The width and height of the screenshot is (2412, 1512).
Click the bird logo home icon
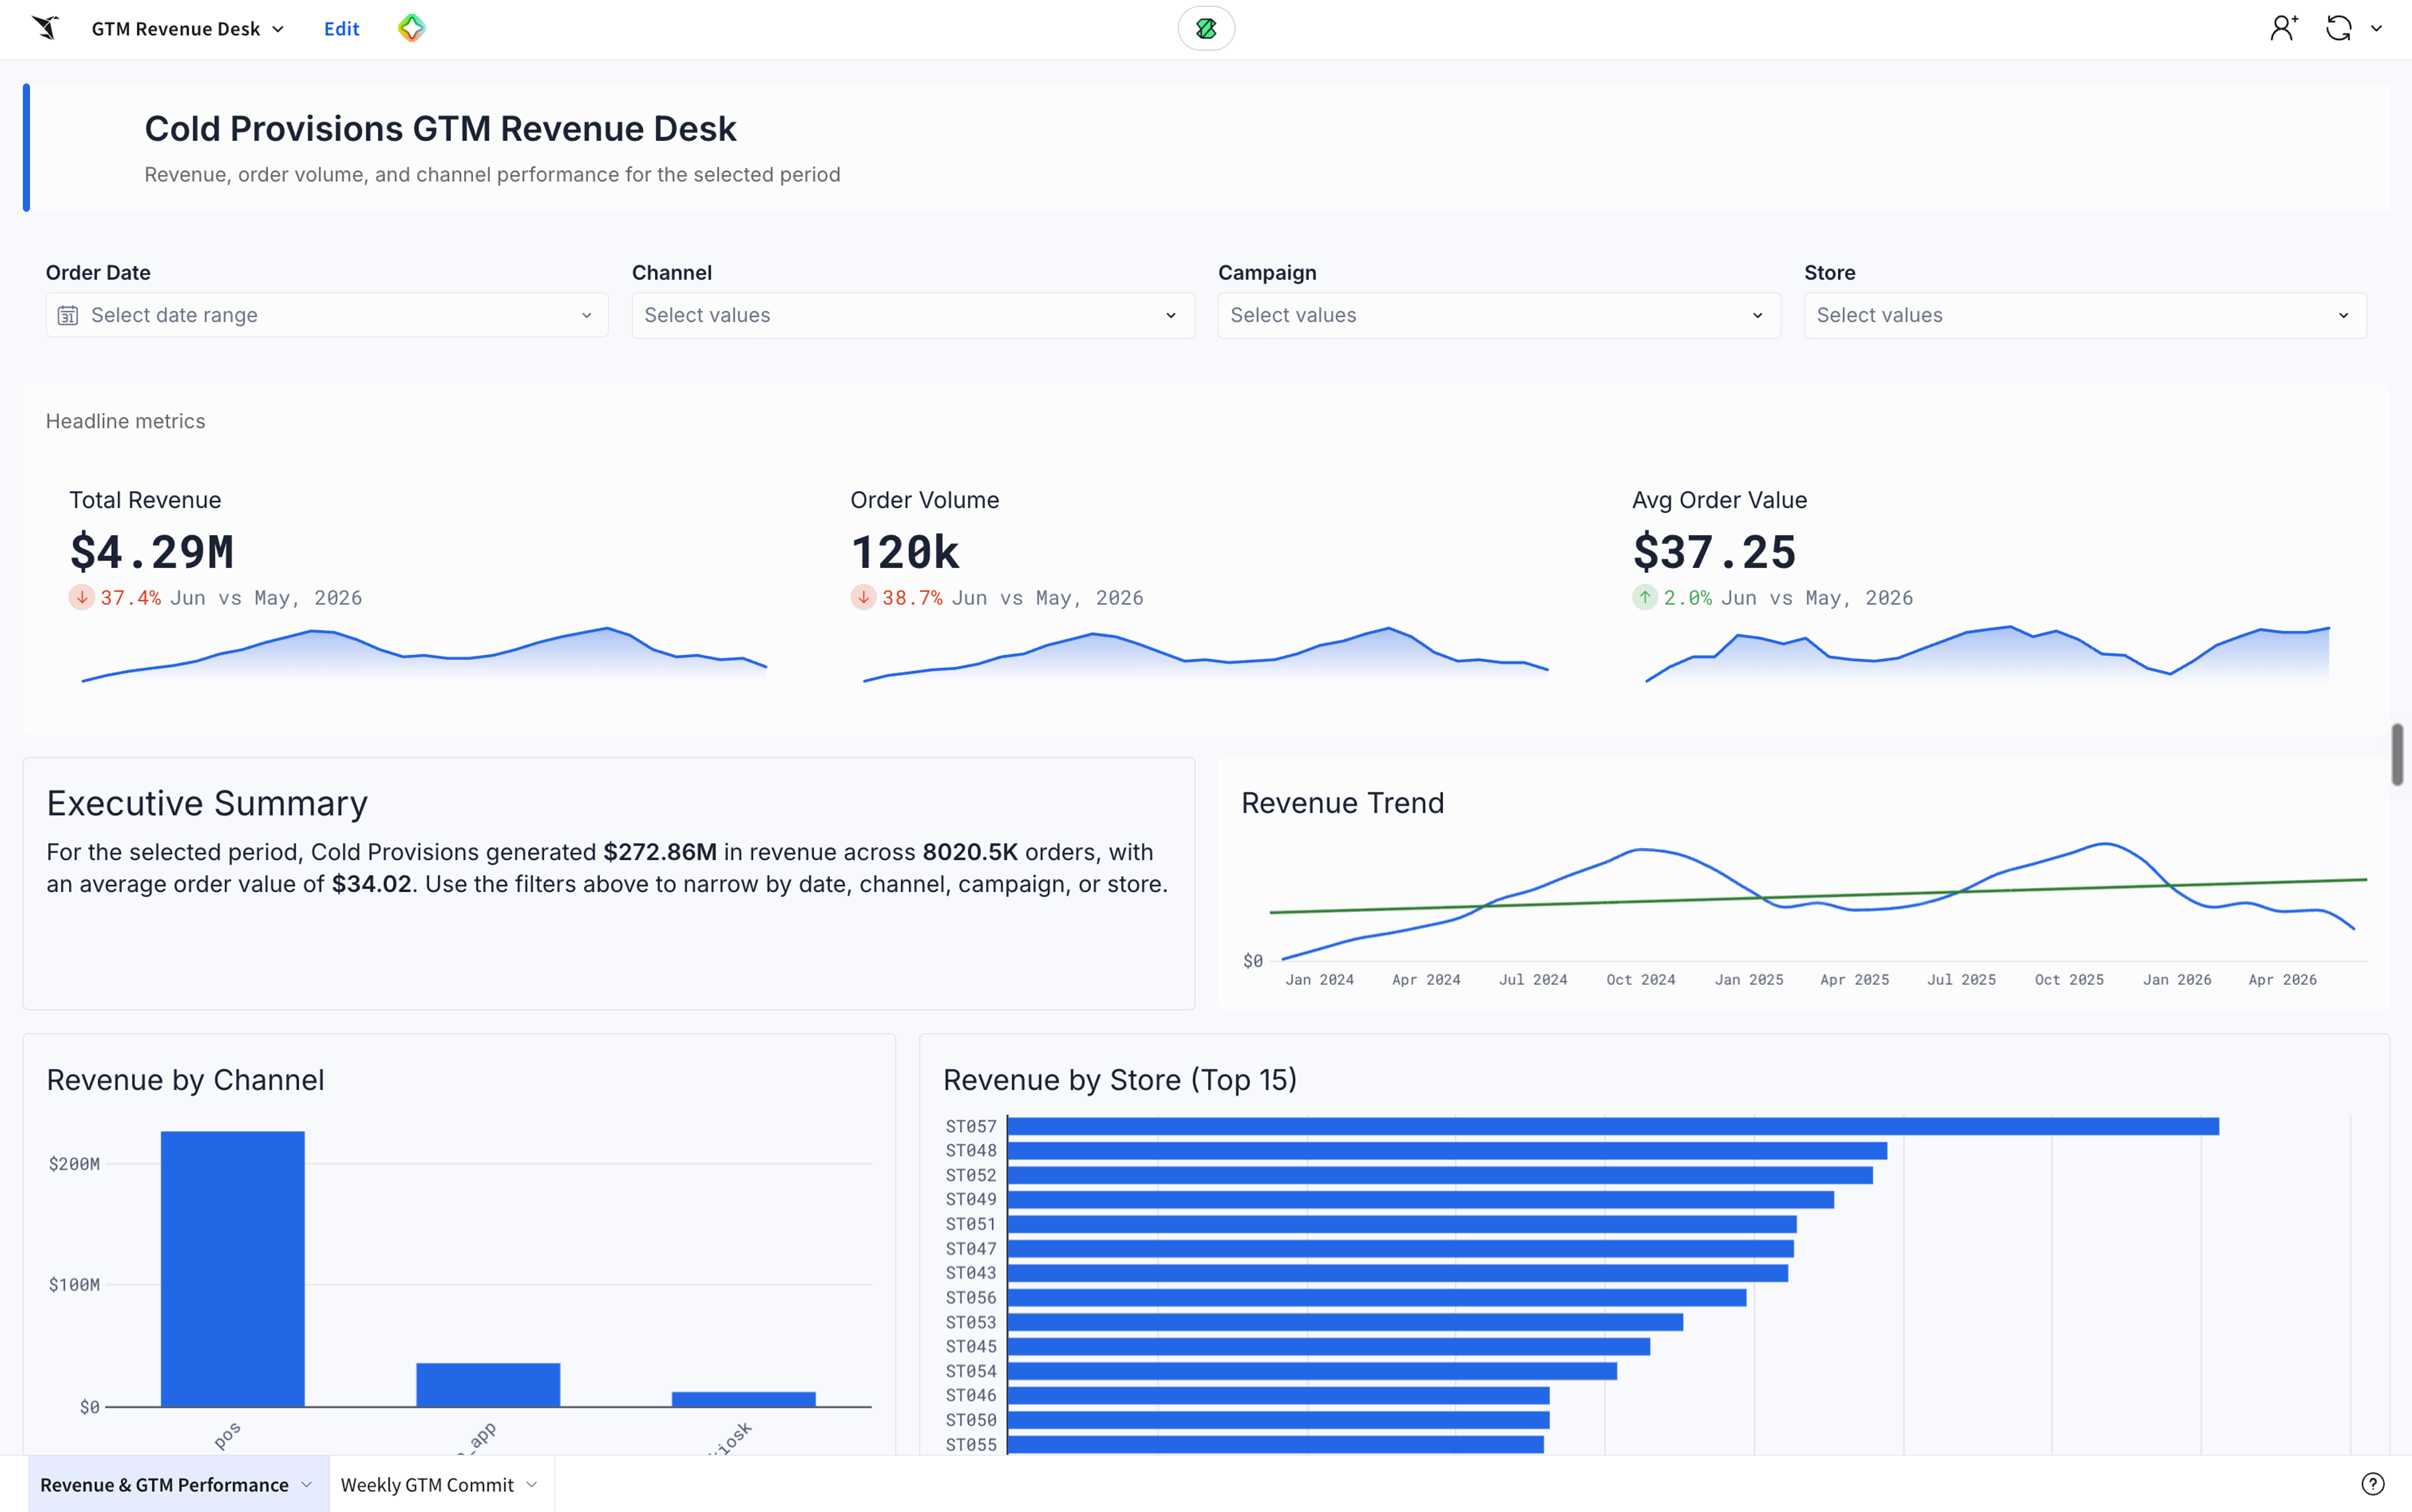point(45,28)
